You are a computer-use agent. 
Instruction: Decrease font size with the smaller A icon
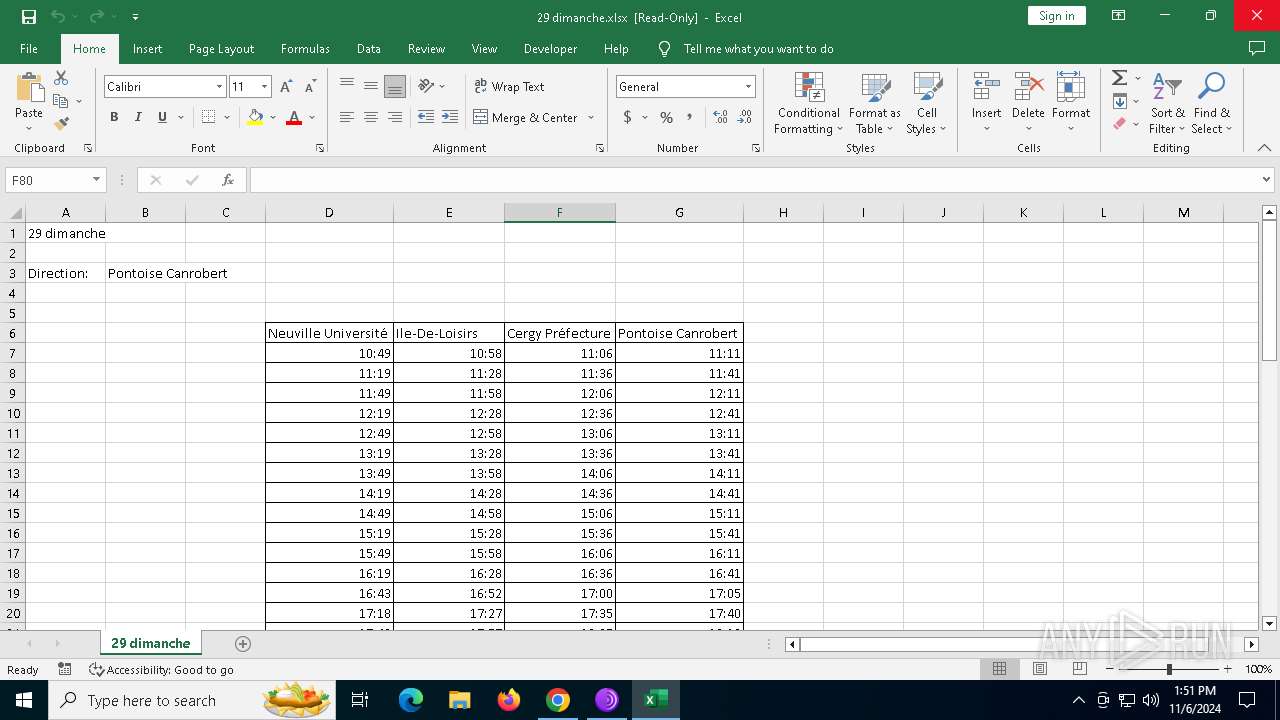coord(310,87)
